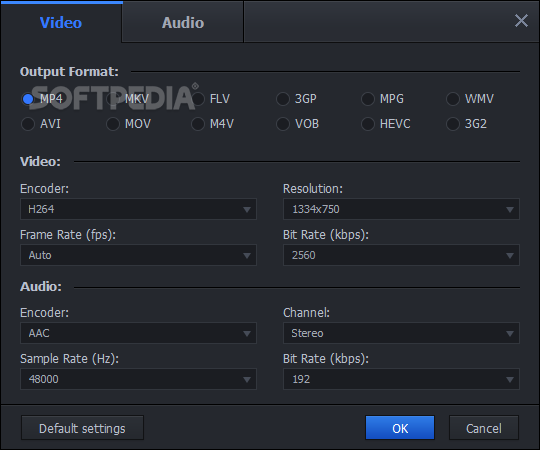Open the video Encoder H264 dropdown
Image resolution: width=540 pixels, height=450 pixels.
point(138,209)
